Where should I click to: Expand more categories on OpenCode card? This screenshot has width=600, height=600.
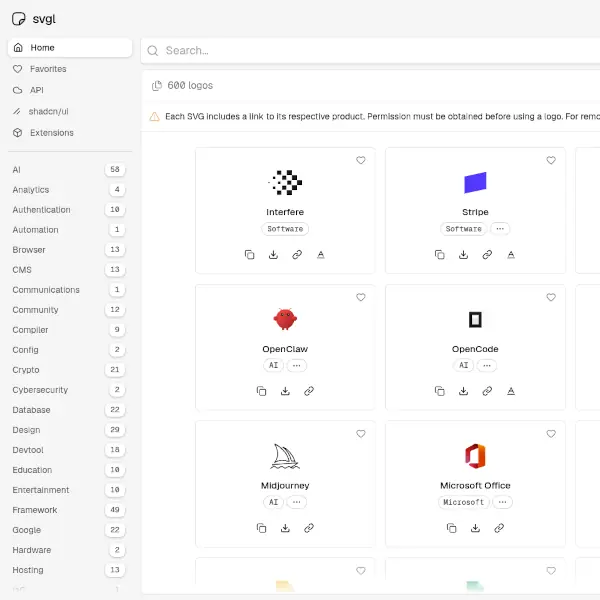pyautogui.click(x=487, y=365)
